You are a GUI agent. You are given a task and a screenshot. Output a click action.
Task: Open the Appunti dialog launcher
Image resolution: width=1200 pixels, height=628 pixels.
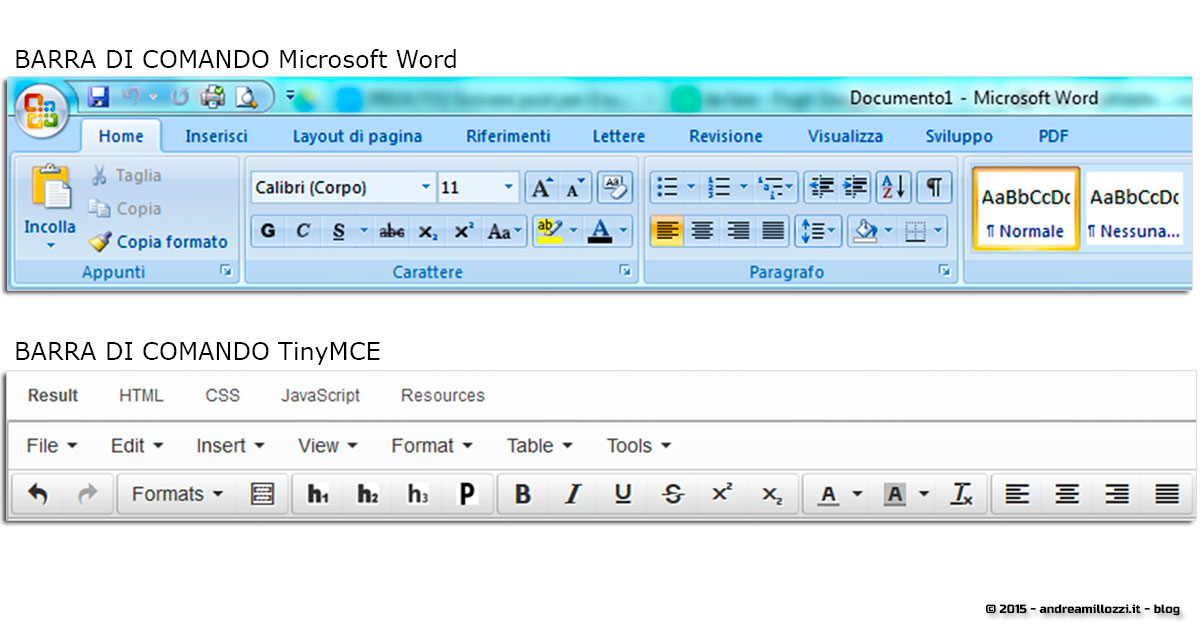[227, 270]
